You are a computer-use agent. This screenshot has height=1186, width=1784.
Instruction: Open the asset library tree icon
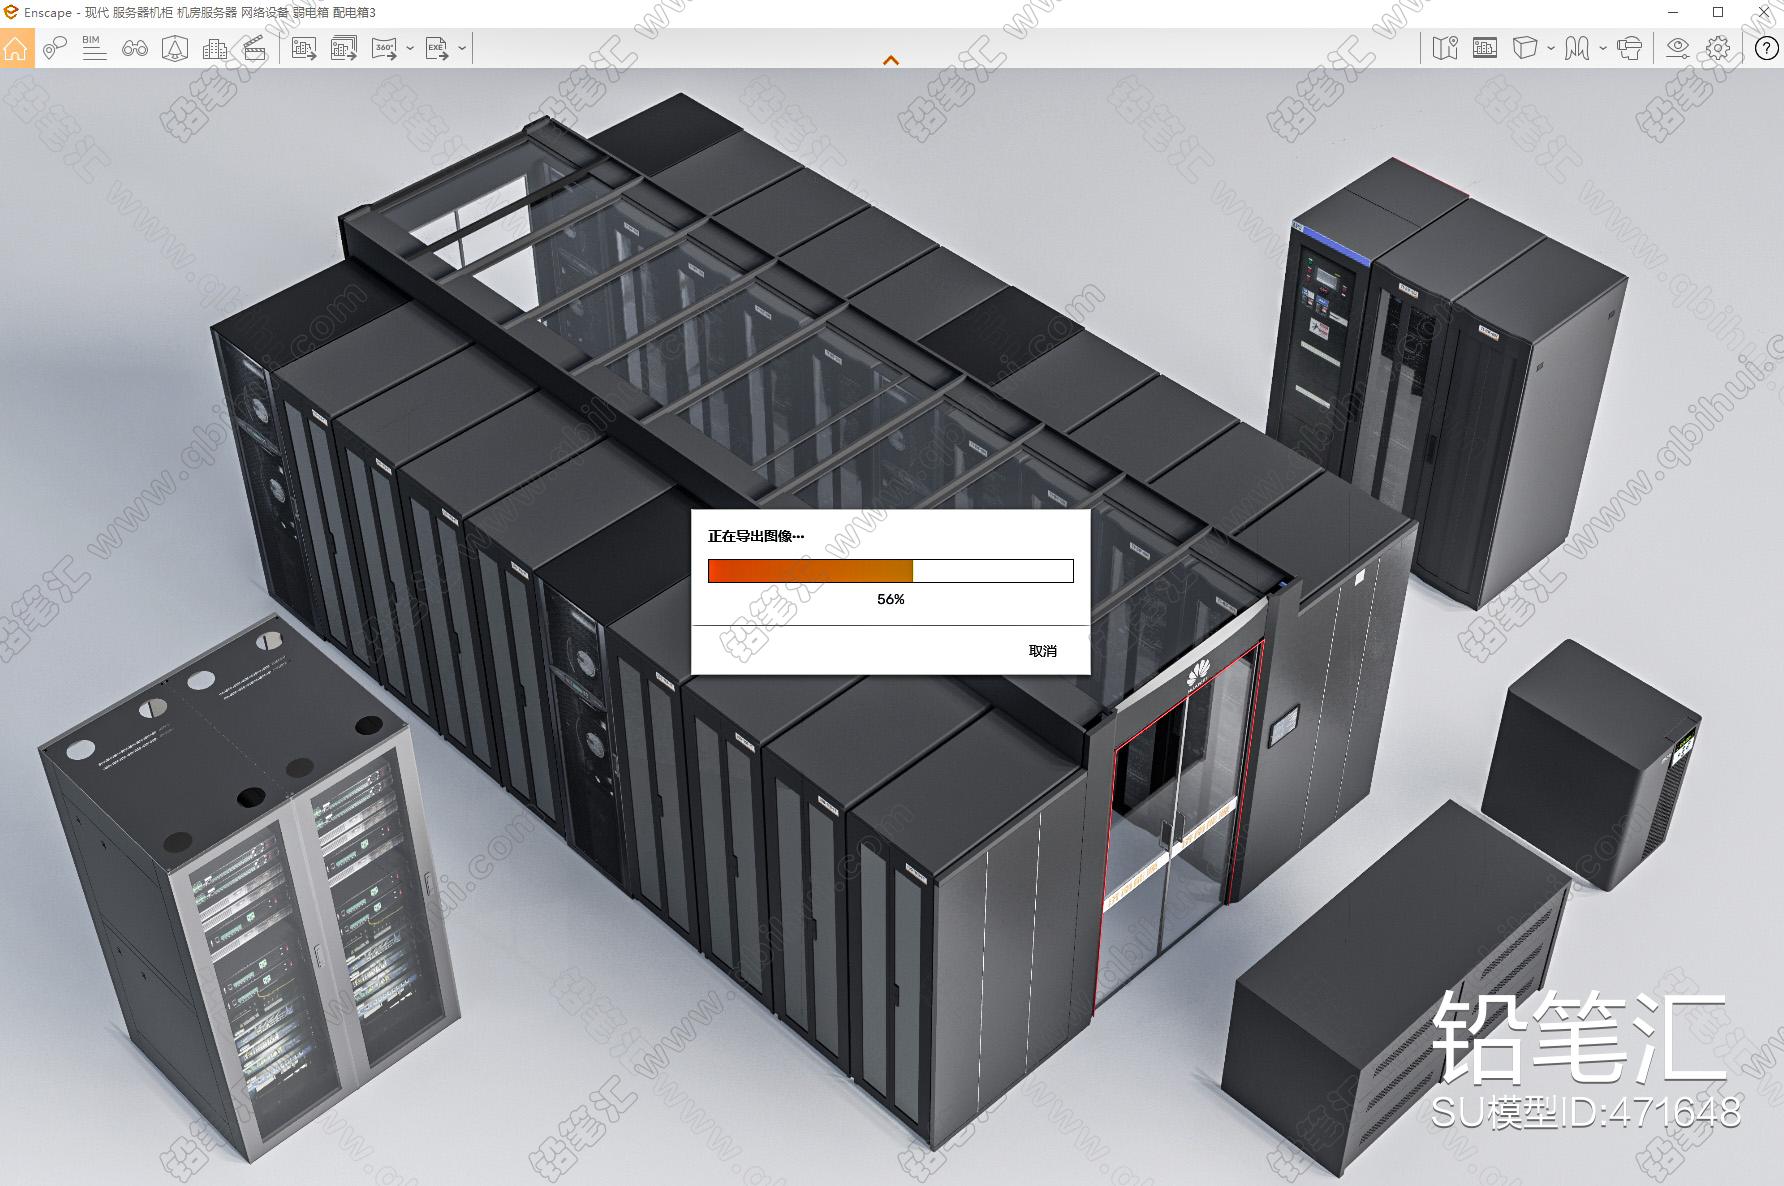[x=175, y=48]
